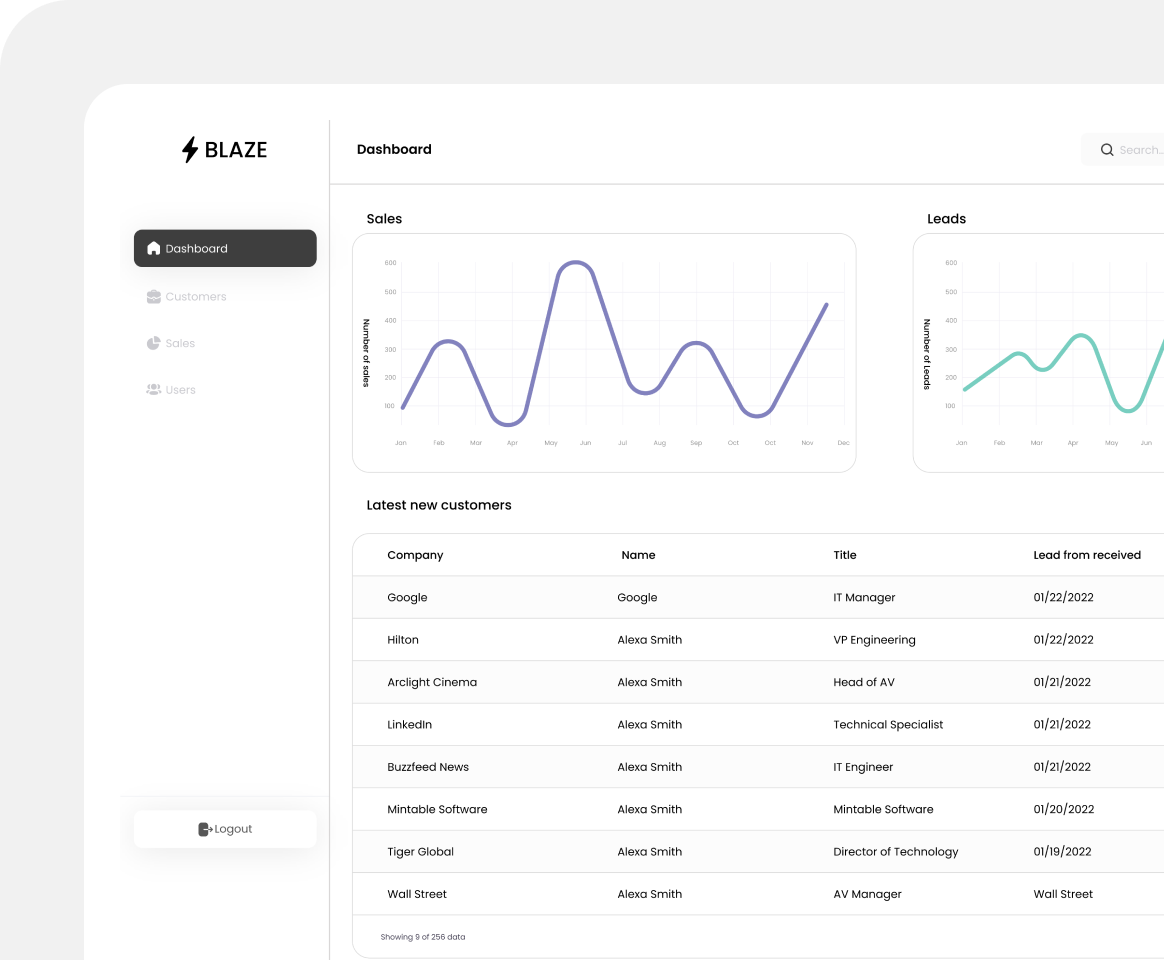Click the Customers sidebar icon
Image resolution: width=1164 pixels, height=960 pixels.
pyautogui.click(x=153, y=296)
